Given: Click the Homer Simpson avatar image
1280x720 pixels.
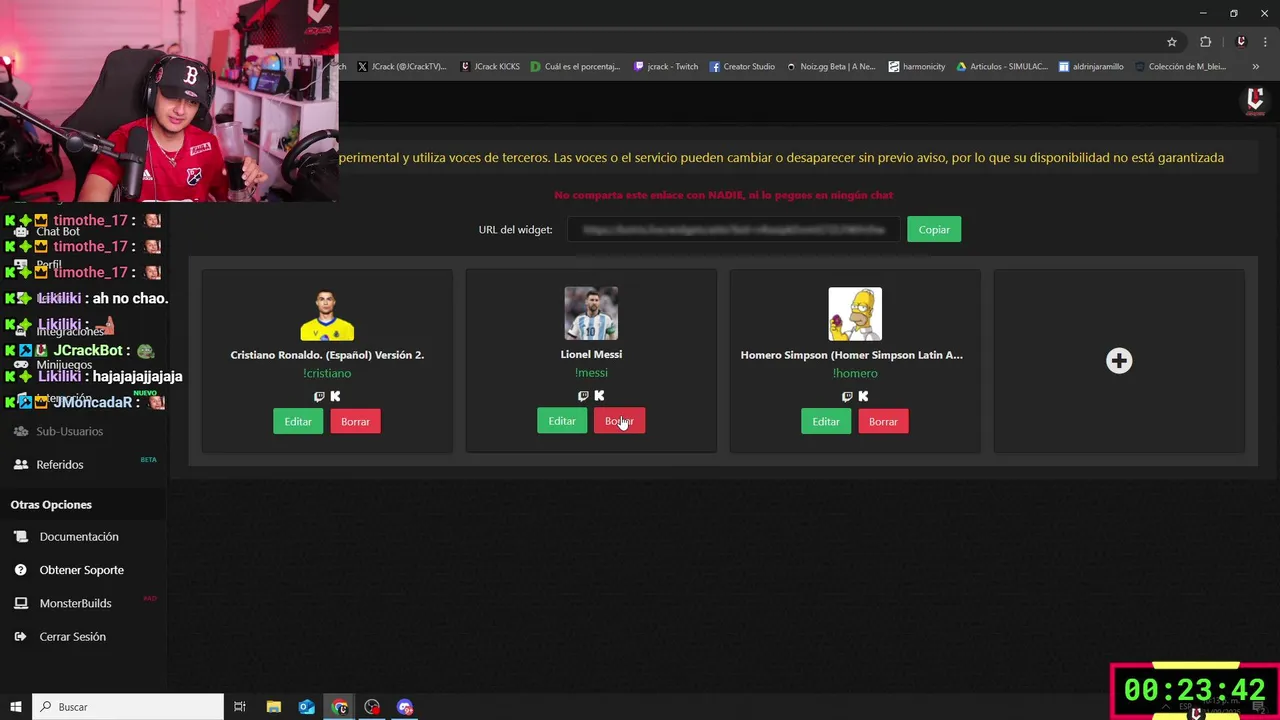Looking at the screenshot, I should coord(855,314).
